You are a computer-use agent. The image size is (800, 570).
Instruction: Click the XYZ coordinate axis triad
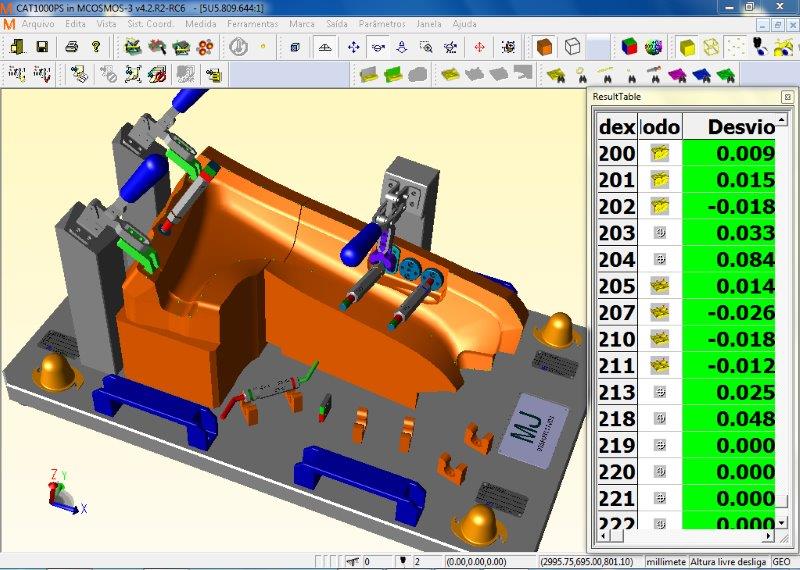click(67, 491)
